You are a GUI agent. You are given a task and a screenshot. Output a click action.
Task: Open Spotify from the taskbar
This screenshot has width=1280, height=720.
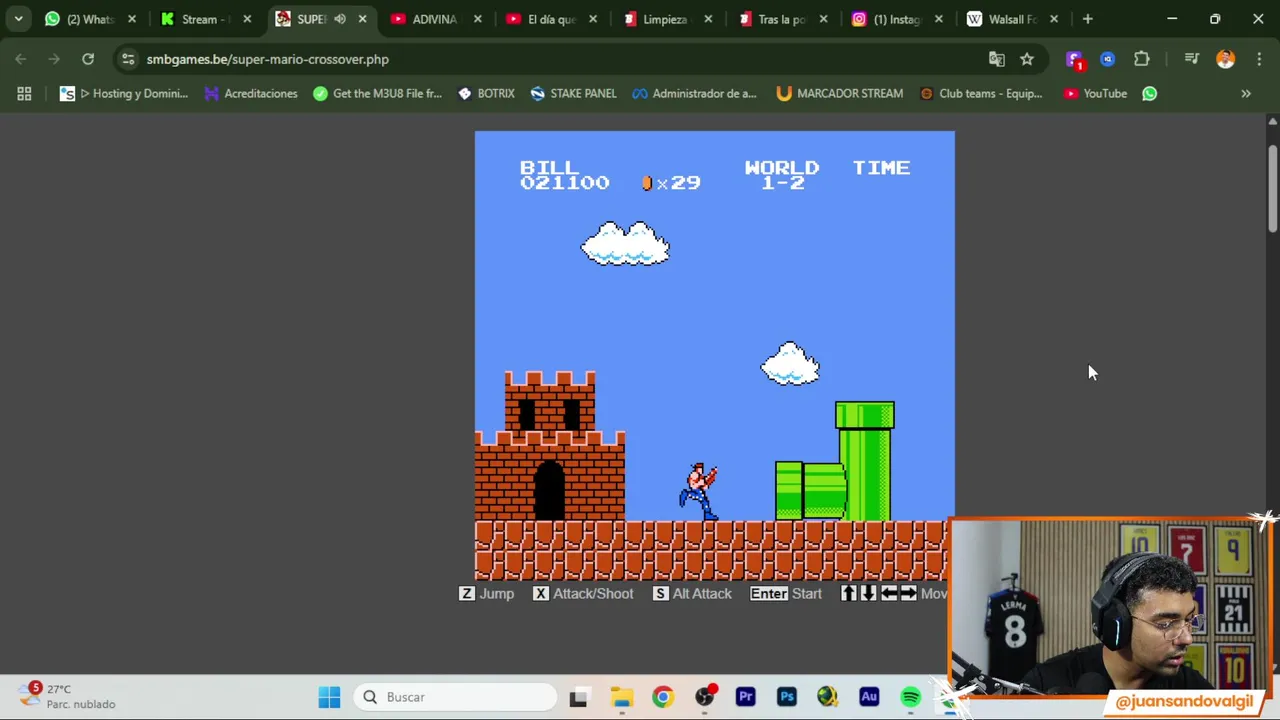coord(910,697)
